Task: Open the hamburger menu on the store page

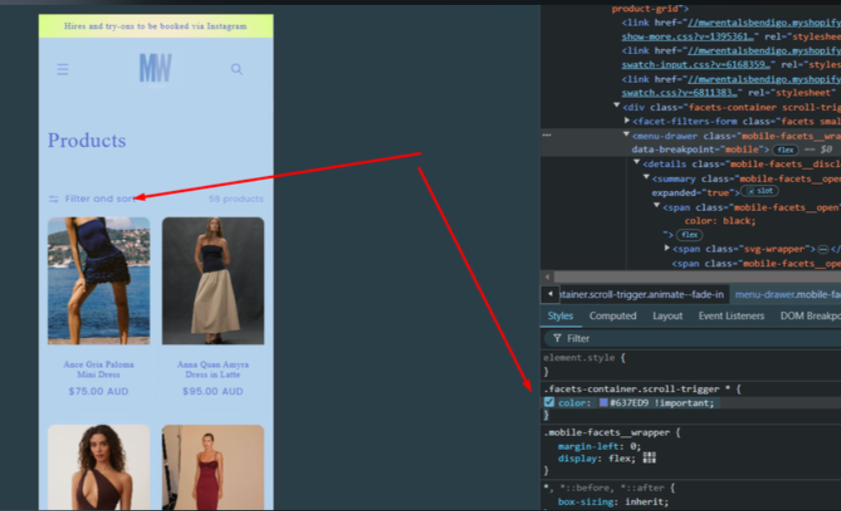Action: click(x=63, y=69)
